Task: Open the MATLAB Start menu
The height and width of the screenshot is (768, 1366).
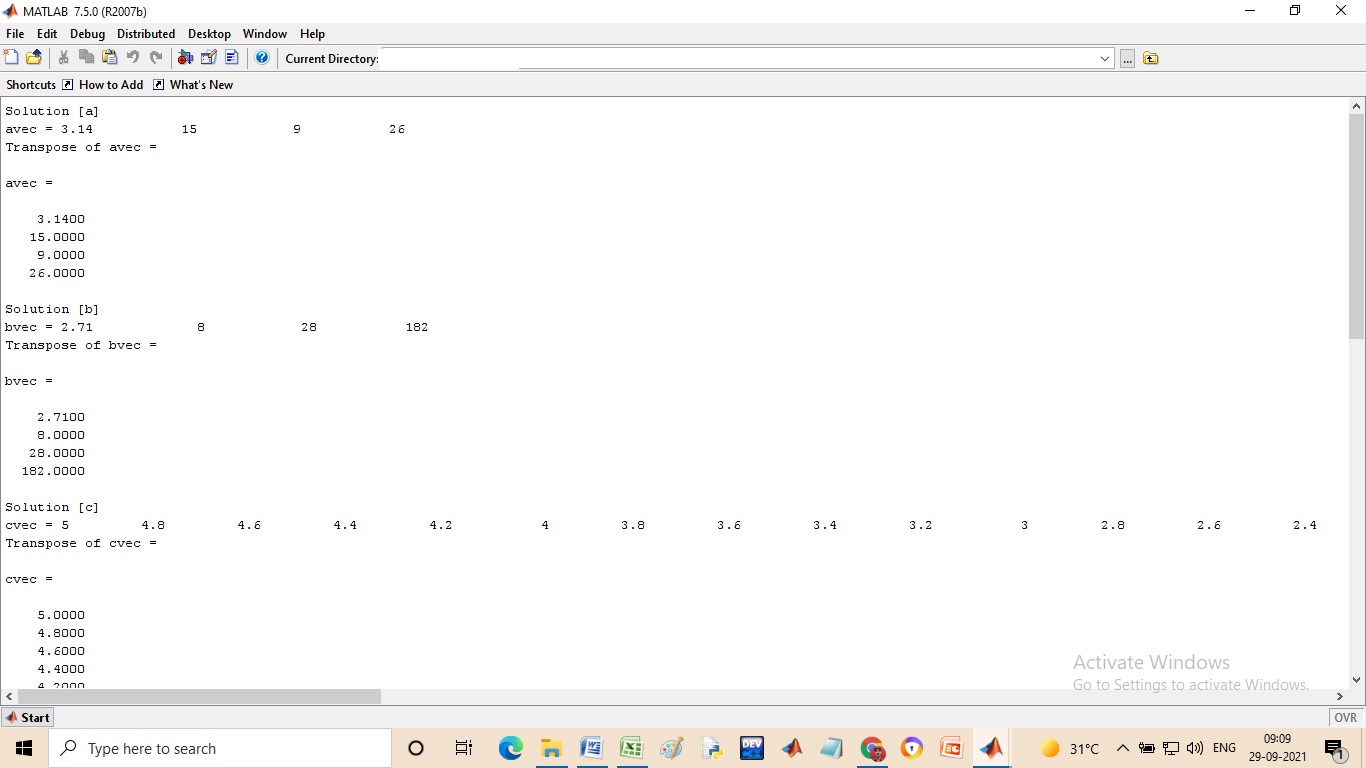Action: (28, 717)
